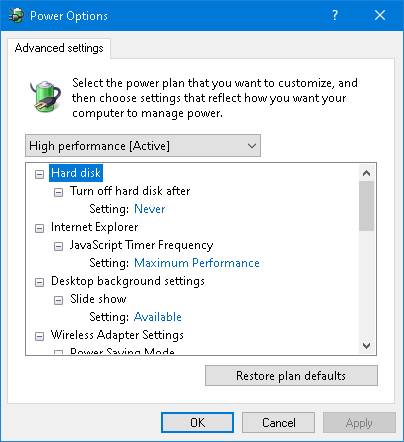Open the Advanced settings tab
Viewport: 404px width, 442px height.
[x=59, y=48]
